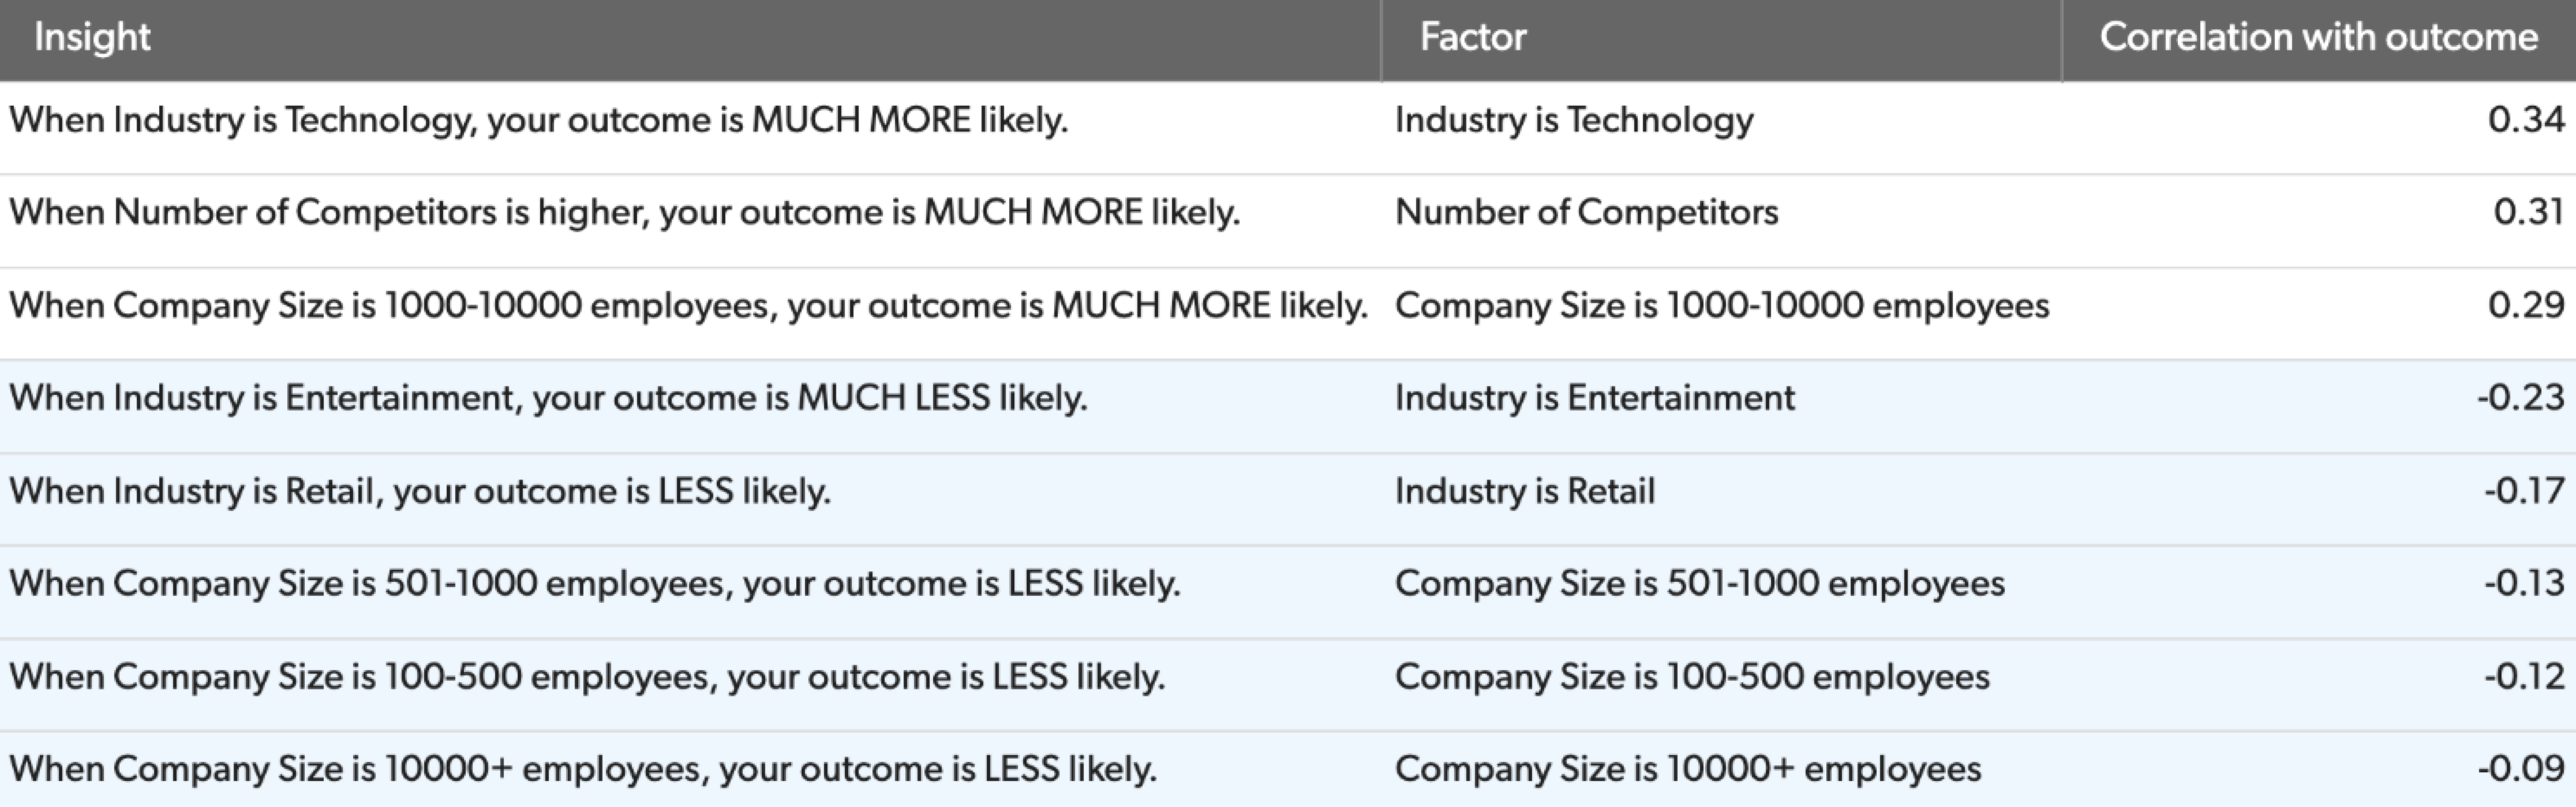
Task: Click Correlation with outcome column header
Action: [x=2319, y=38]
